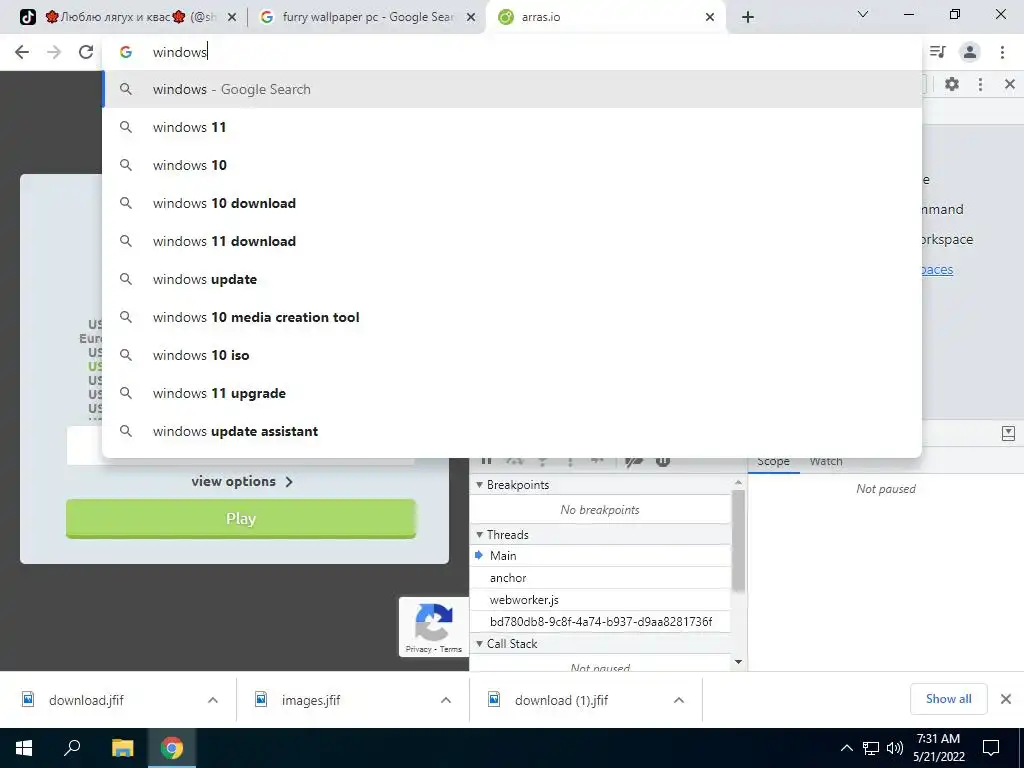Open reCAPTCHA Terms link
Image resolution: width=1024 pixels, height=768 pixels.
451,649
